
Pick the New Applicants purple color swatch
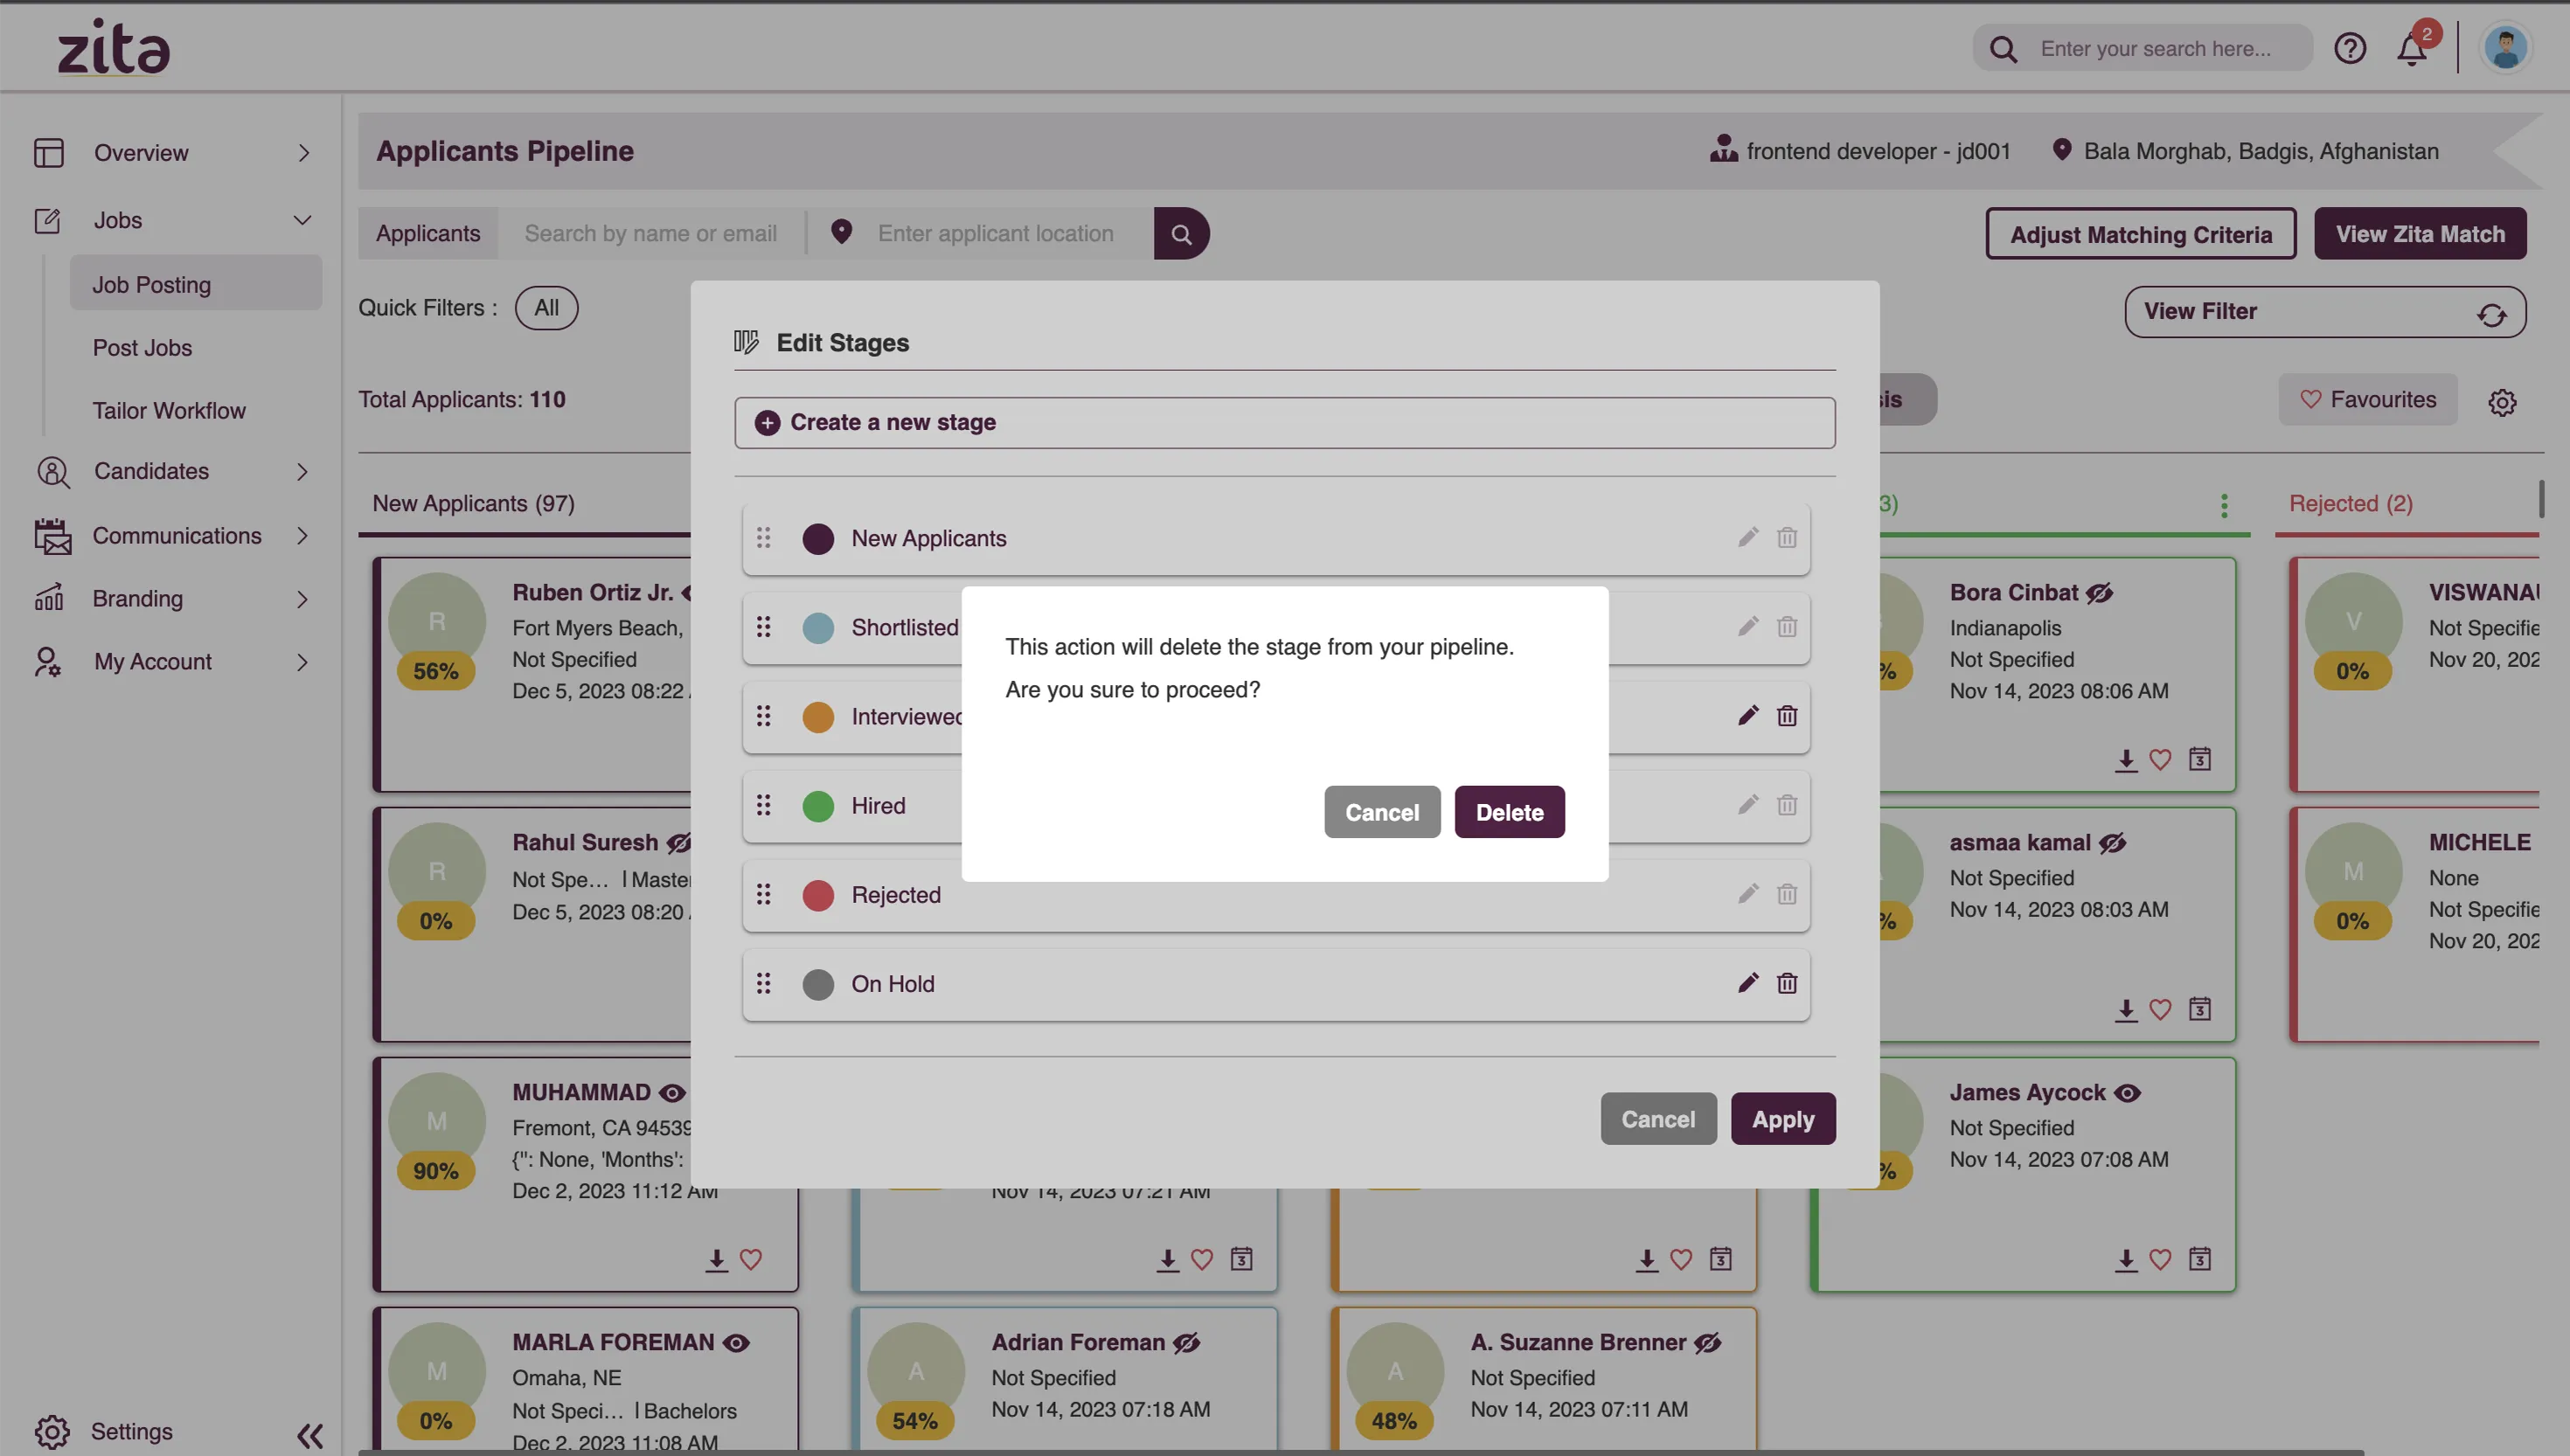pos(818,539)
